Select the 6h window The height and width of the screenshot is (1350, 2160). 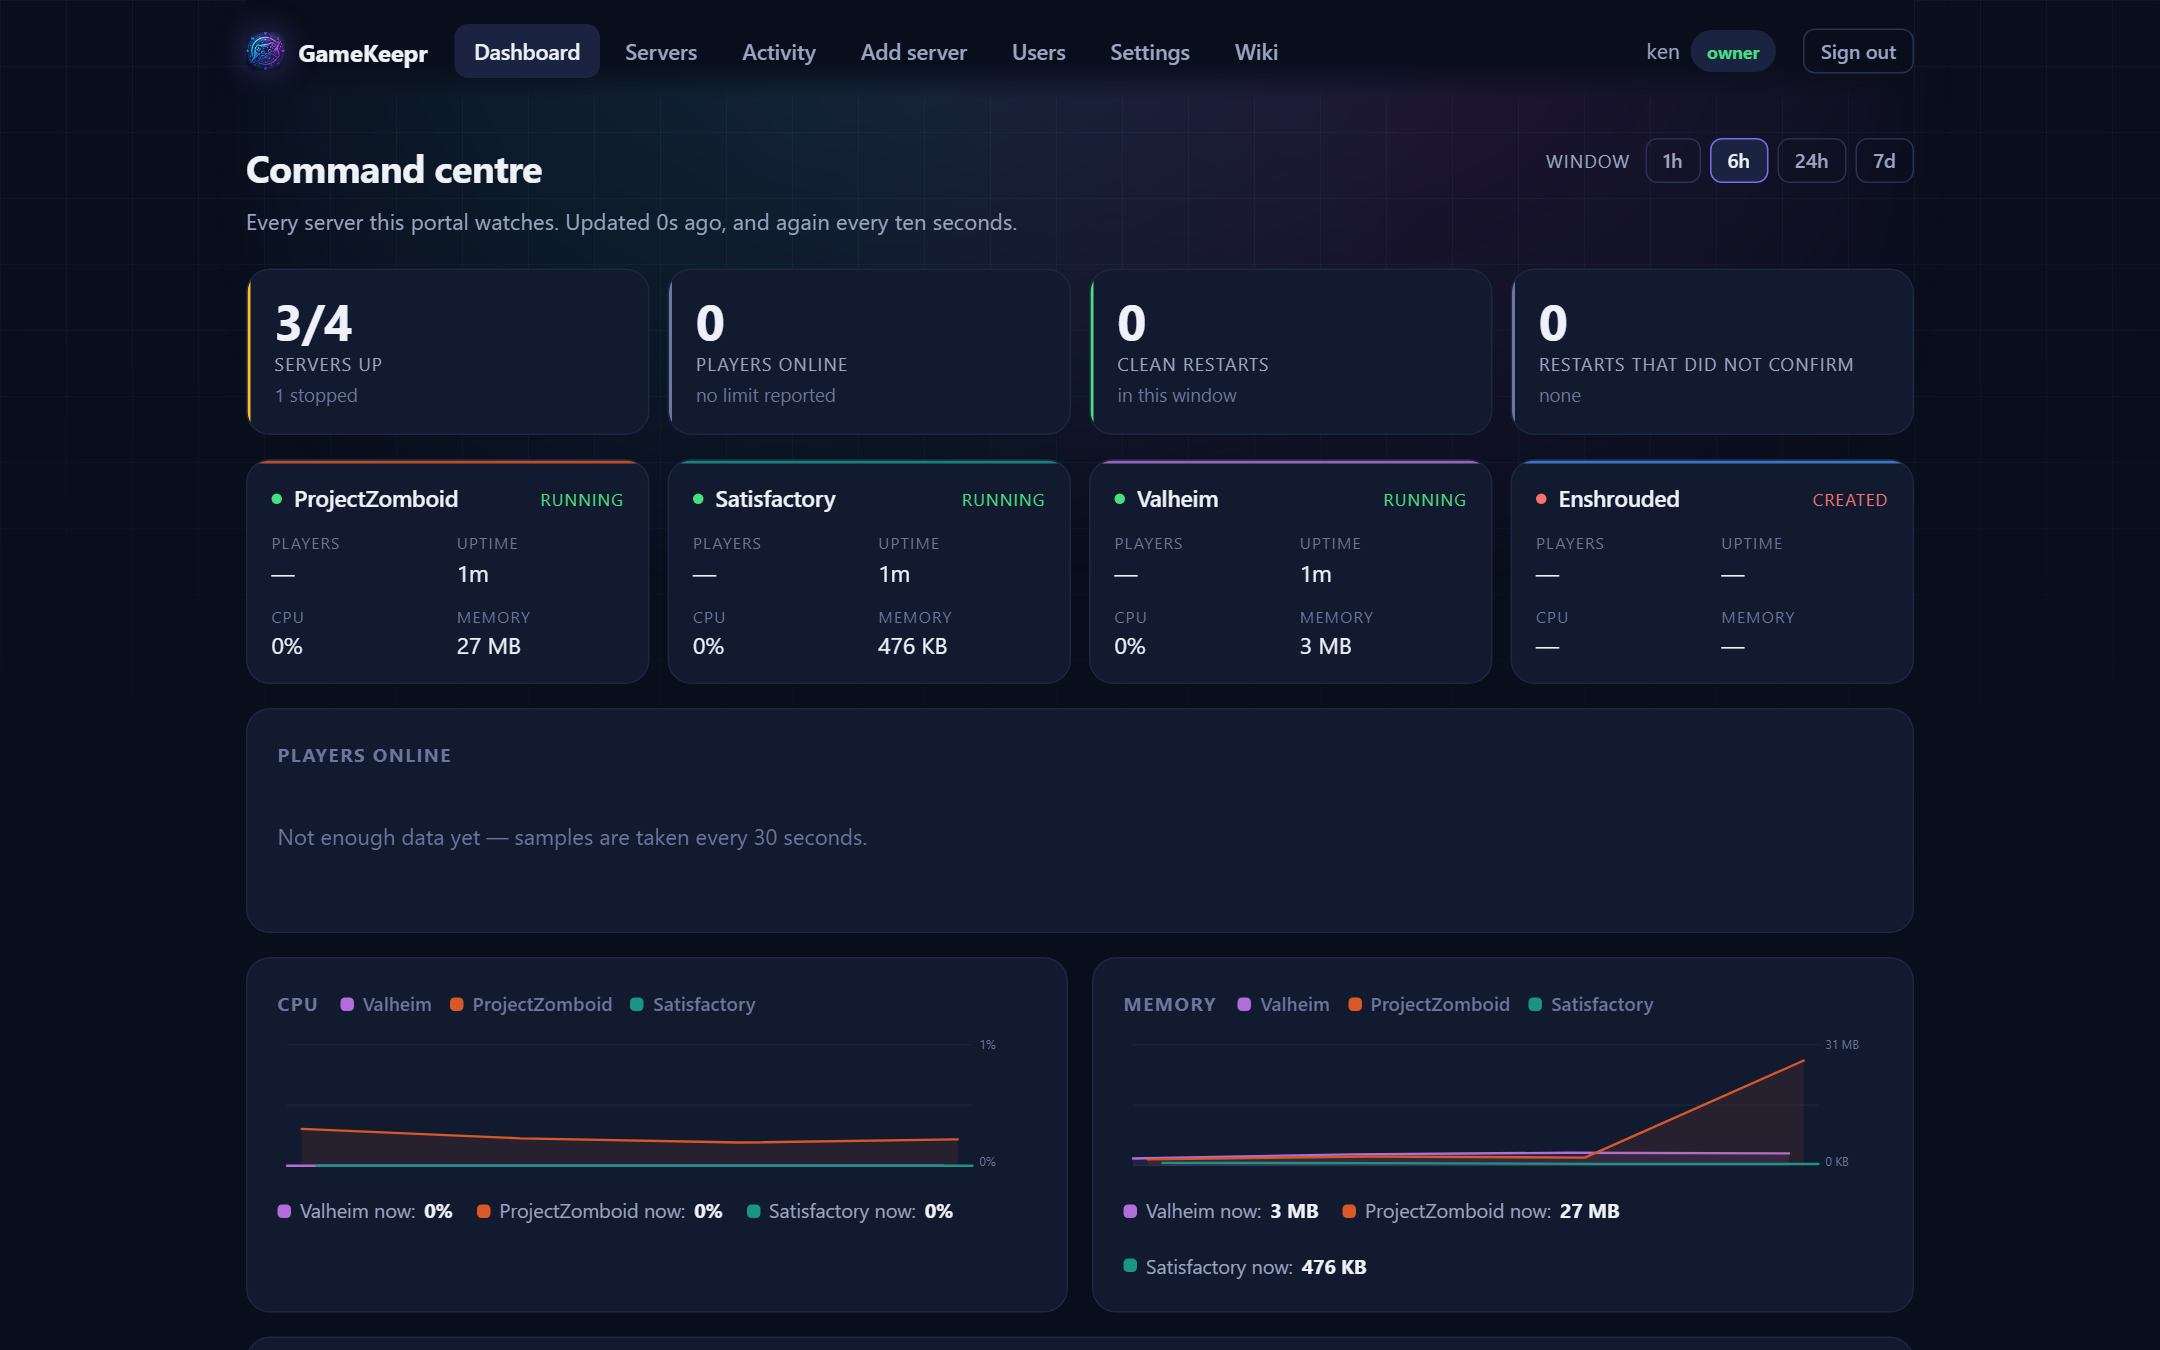pyautogui.click(x=1739, y=161)
